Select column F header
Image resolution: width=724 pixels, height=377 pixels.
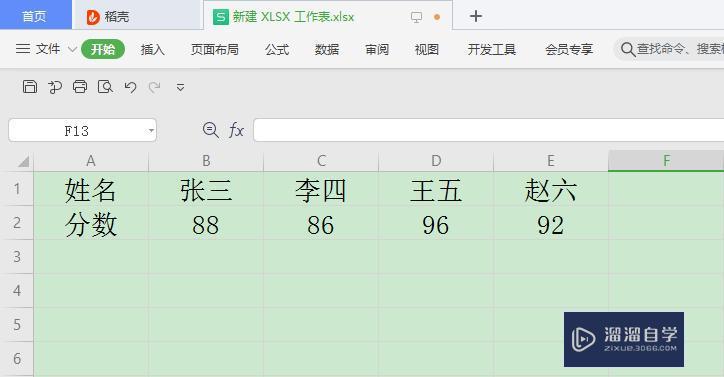click(x=666, y=161)
